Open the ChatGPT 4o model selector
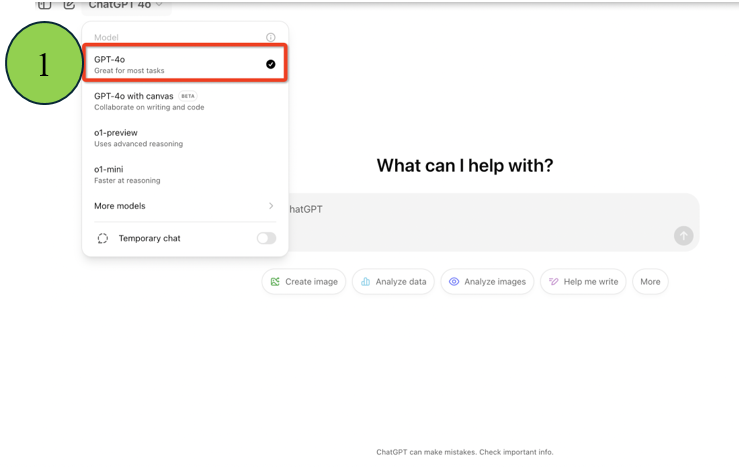This screenshot has height=467, width=739. point(125,5)
